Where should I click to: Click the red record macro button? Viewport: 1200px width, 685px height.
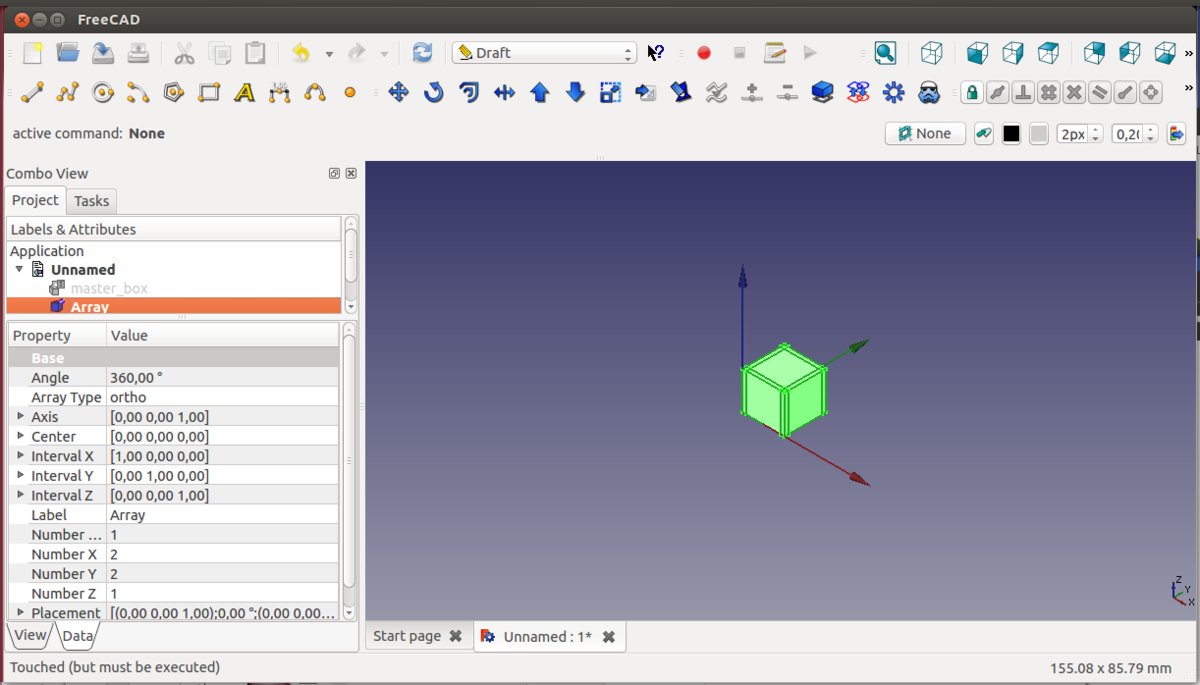[x=704, y=53]
